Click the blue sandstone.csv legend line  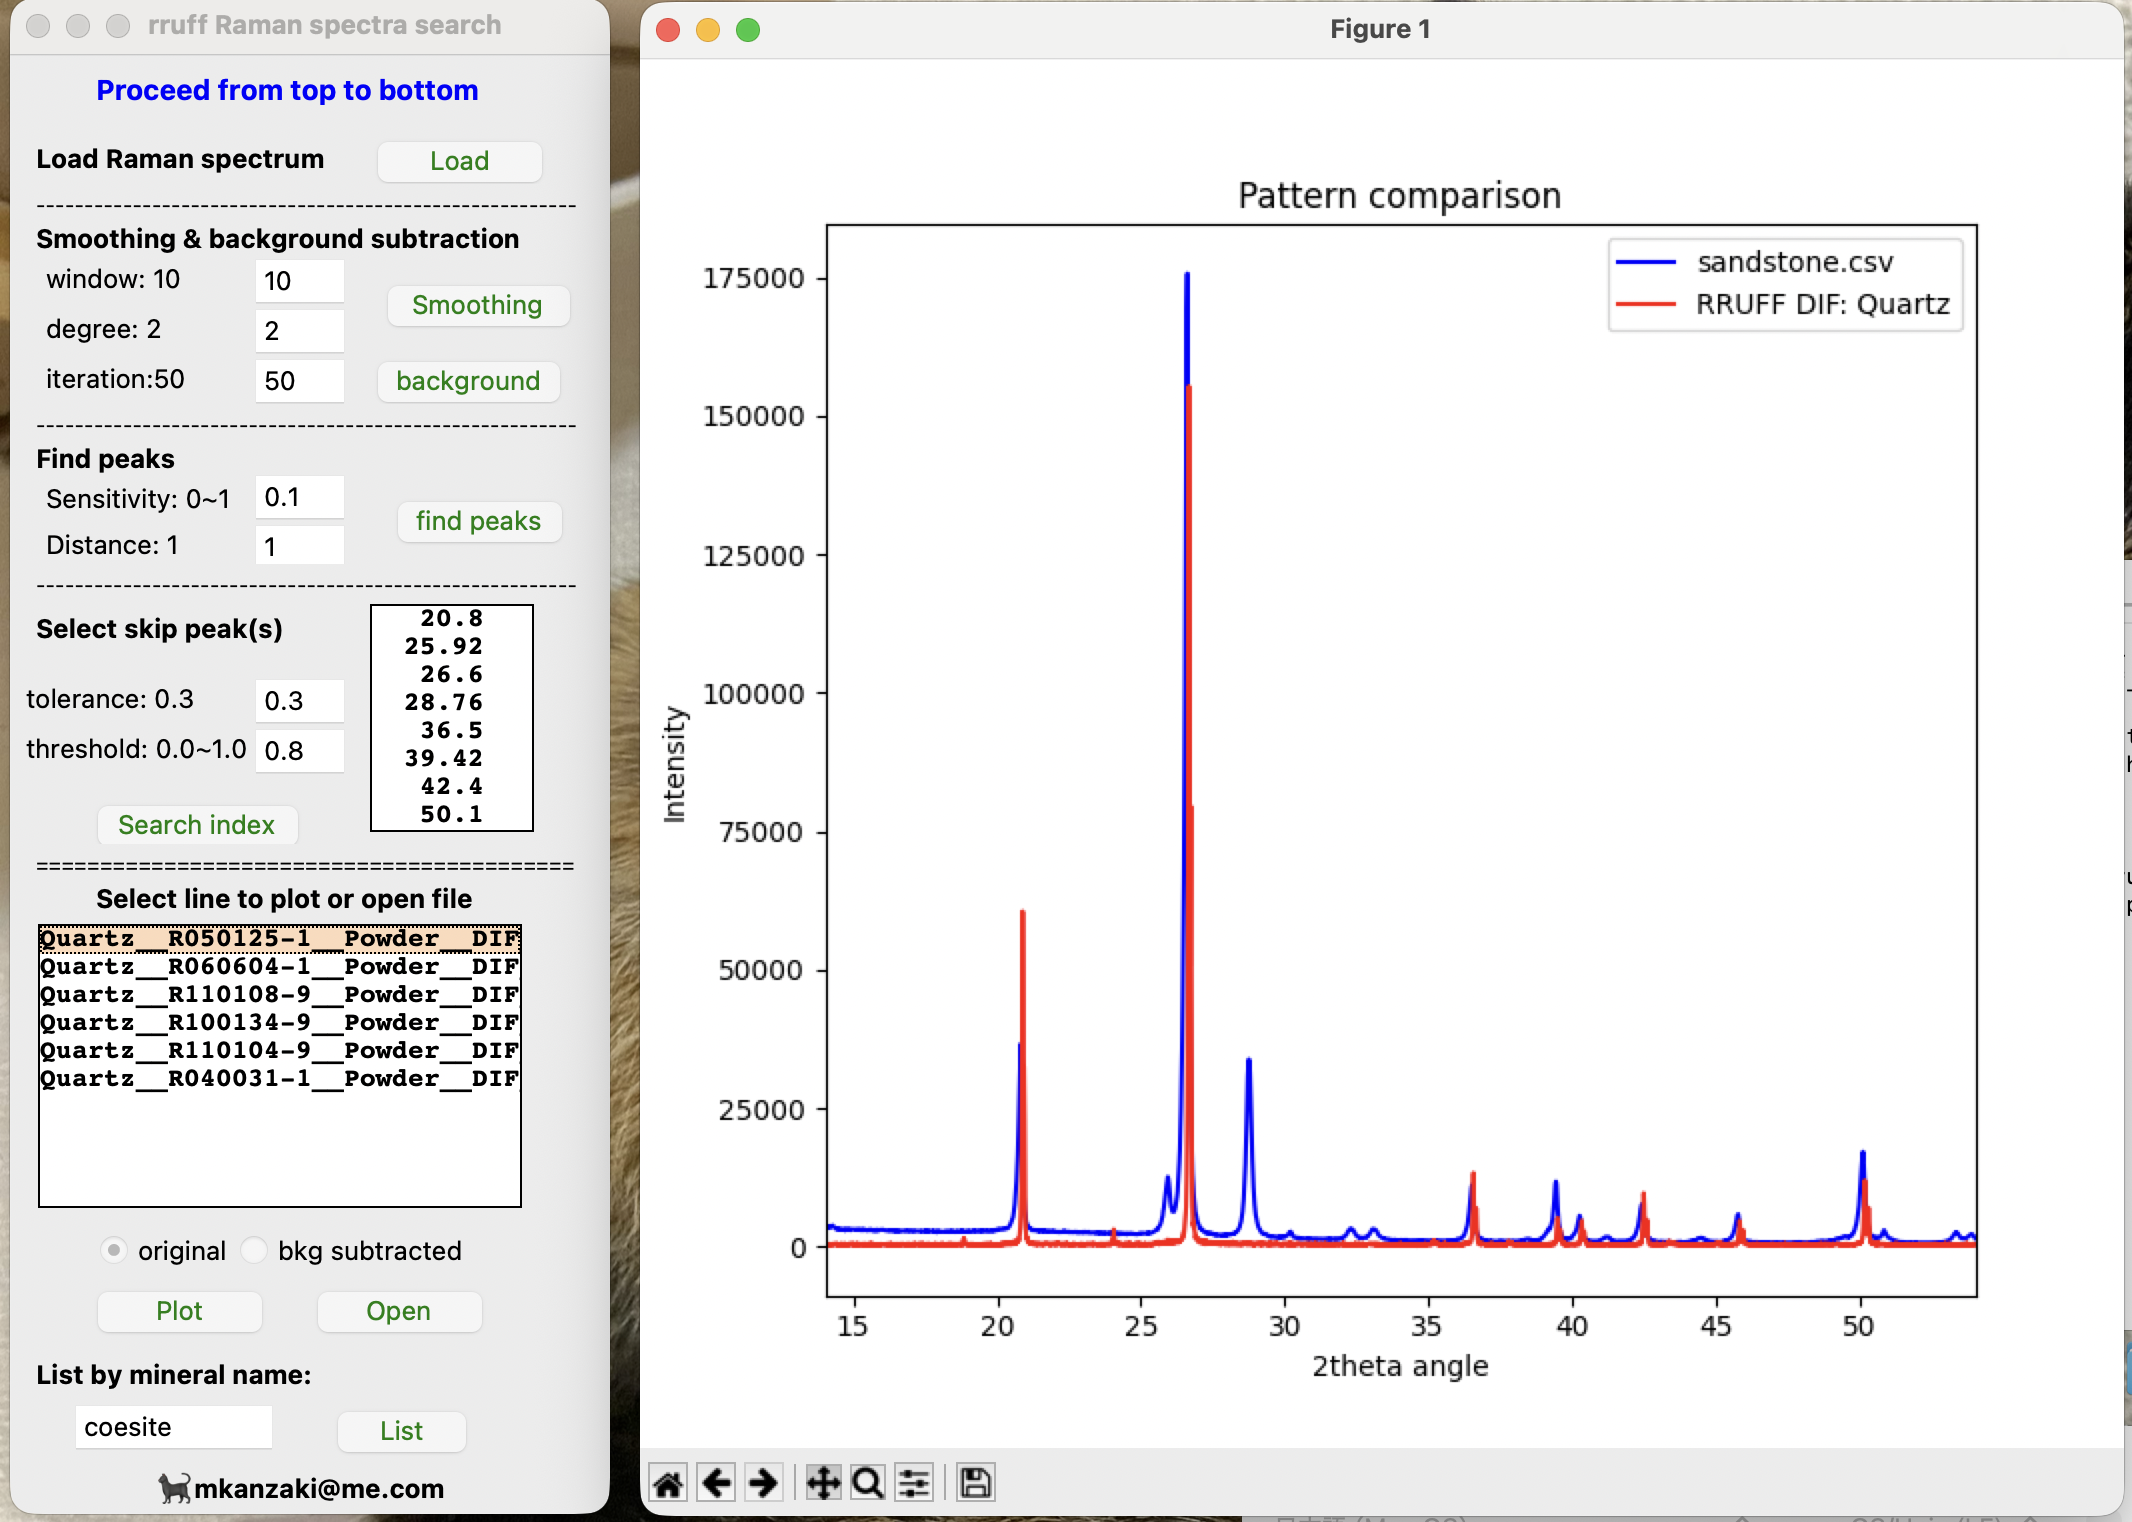1646,262
